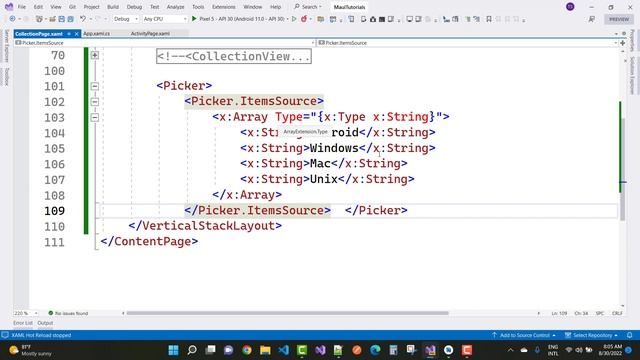Open the right Picker.ItemsSource navigation dropdown
This screenshot has width=640, height=360.
pyautogui.click(x=468, y=42)
